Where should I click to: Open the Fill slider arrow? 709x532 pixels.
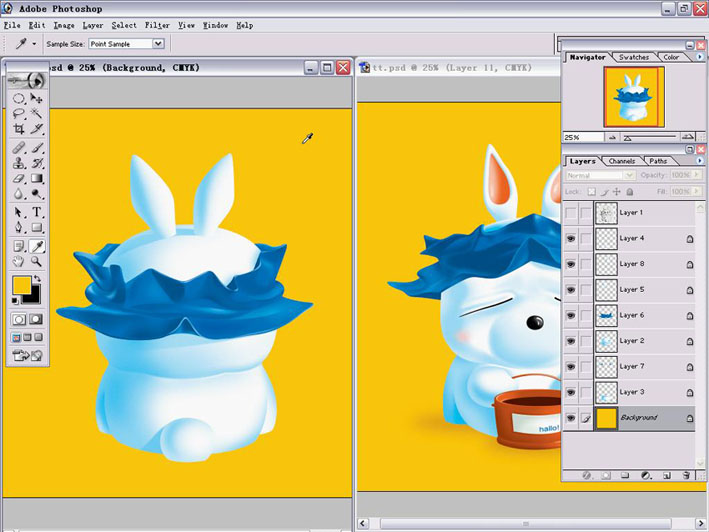tap(697, 192)
